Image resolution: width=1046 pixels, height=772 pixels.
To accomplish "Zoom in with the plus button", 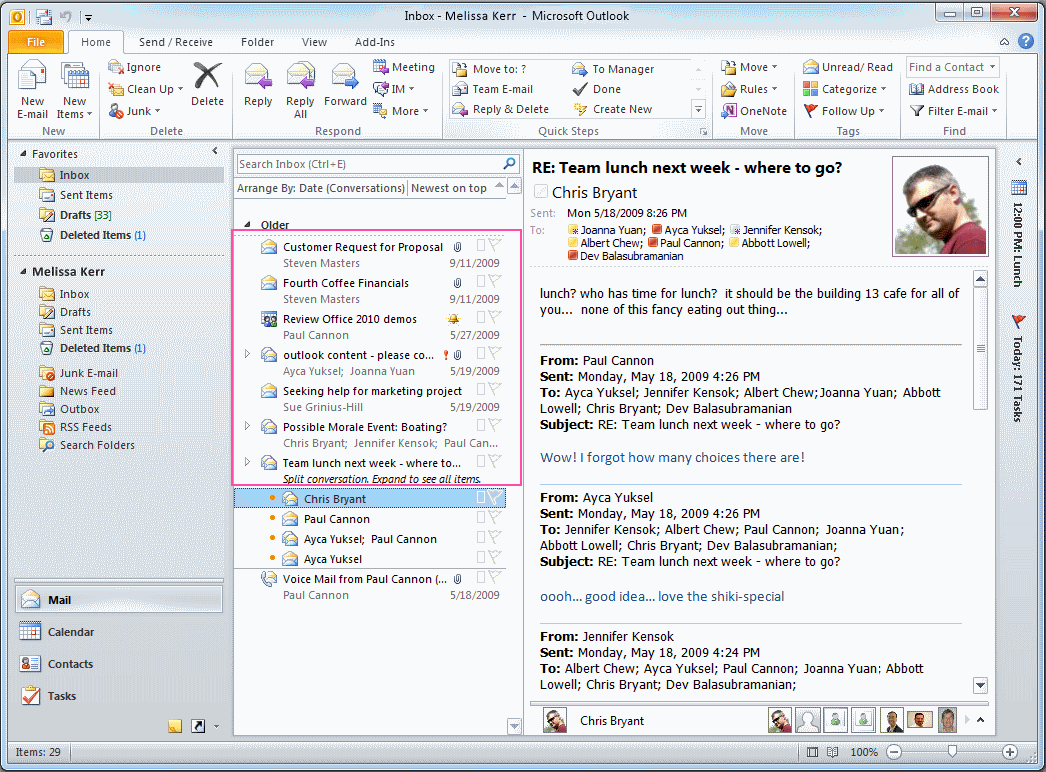I will point(1009,752).
